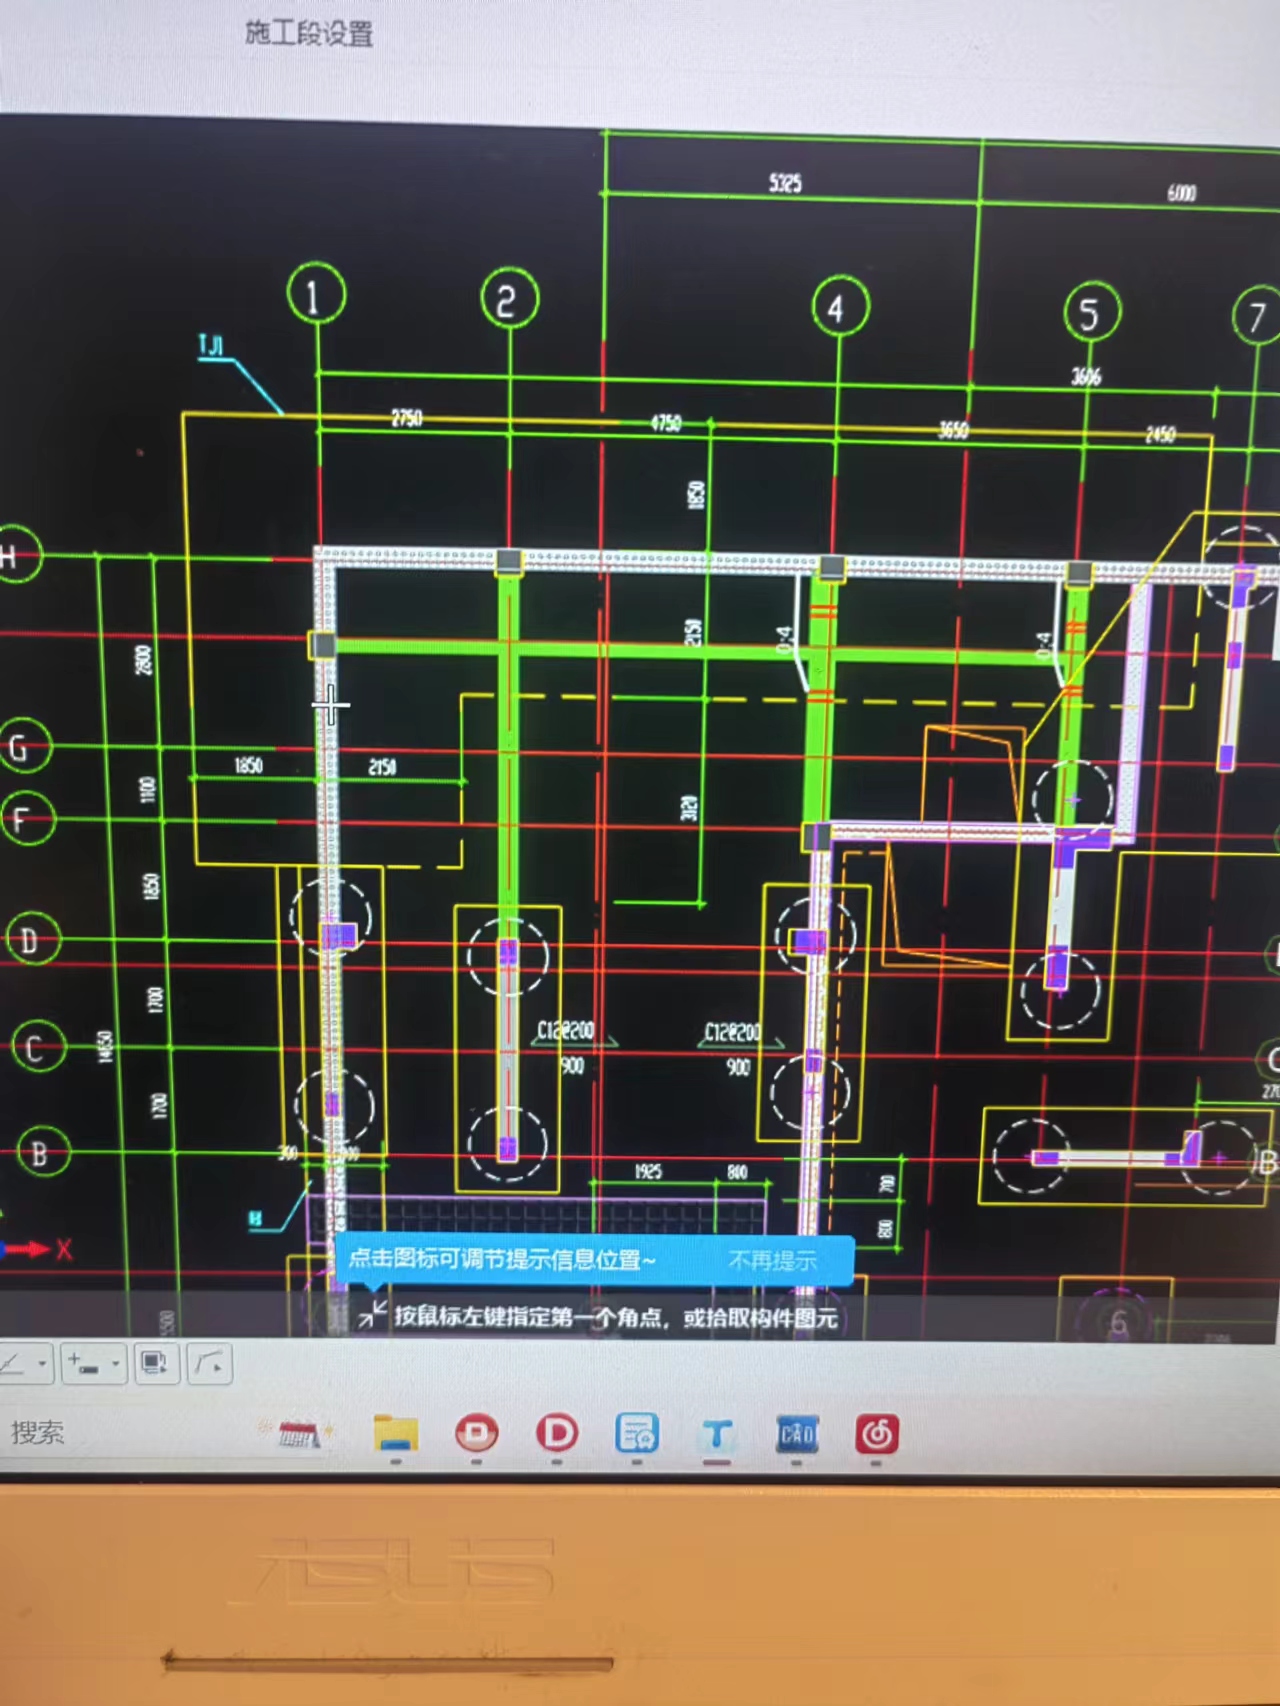Click the 3650 dimension text
Screen dimensions: 1280x1706
pos(953,429)
